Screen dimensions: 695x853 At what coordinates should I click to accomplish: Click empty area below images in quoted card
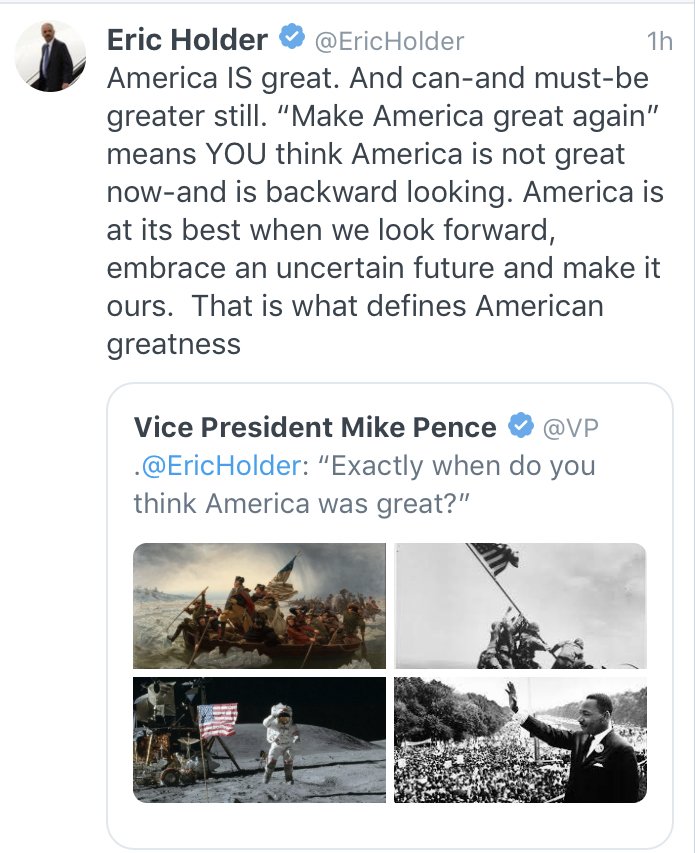pyautogui.click(x=390, y=825)
